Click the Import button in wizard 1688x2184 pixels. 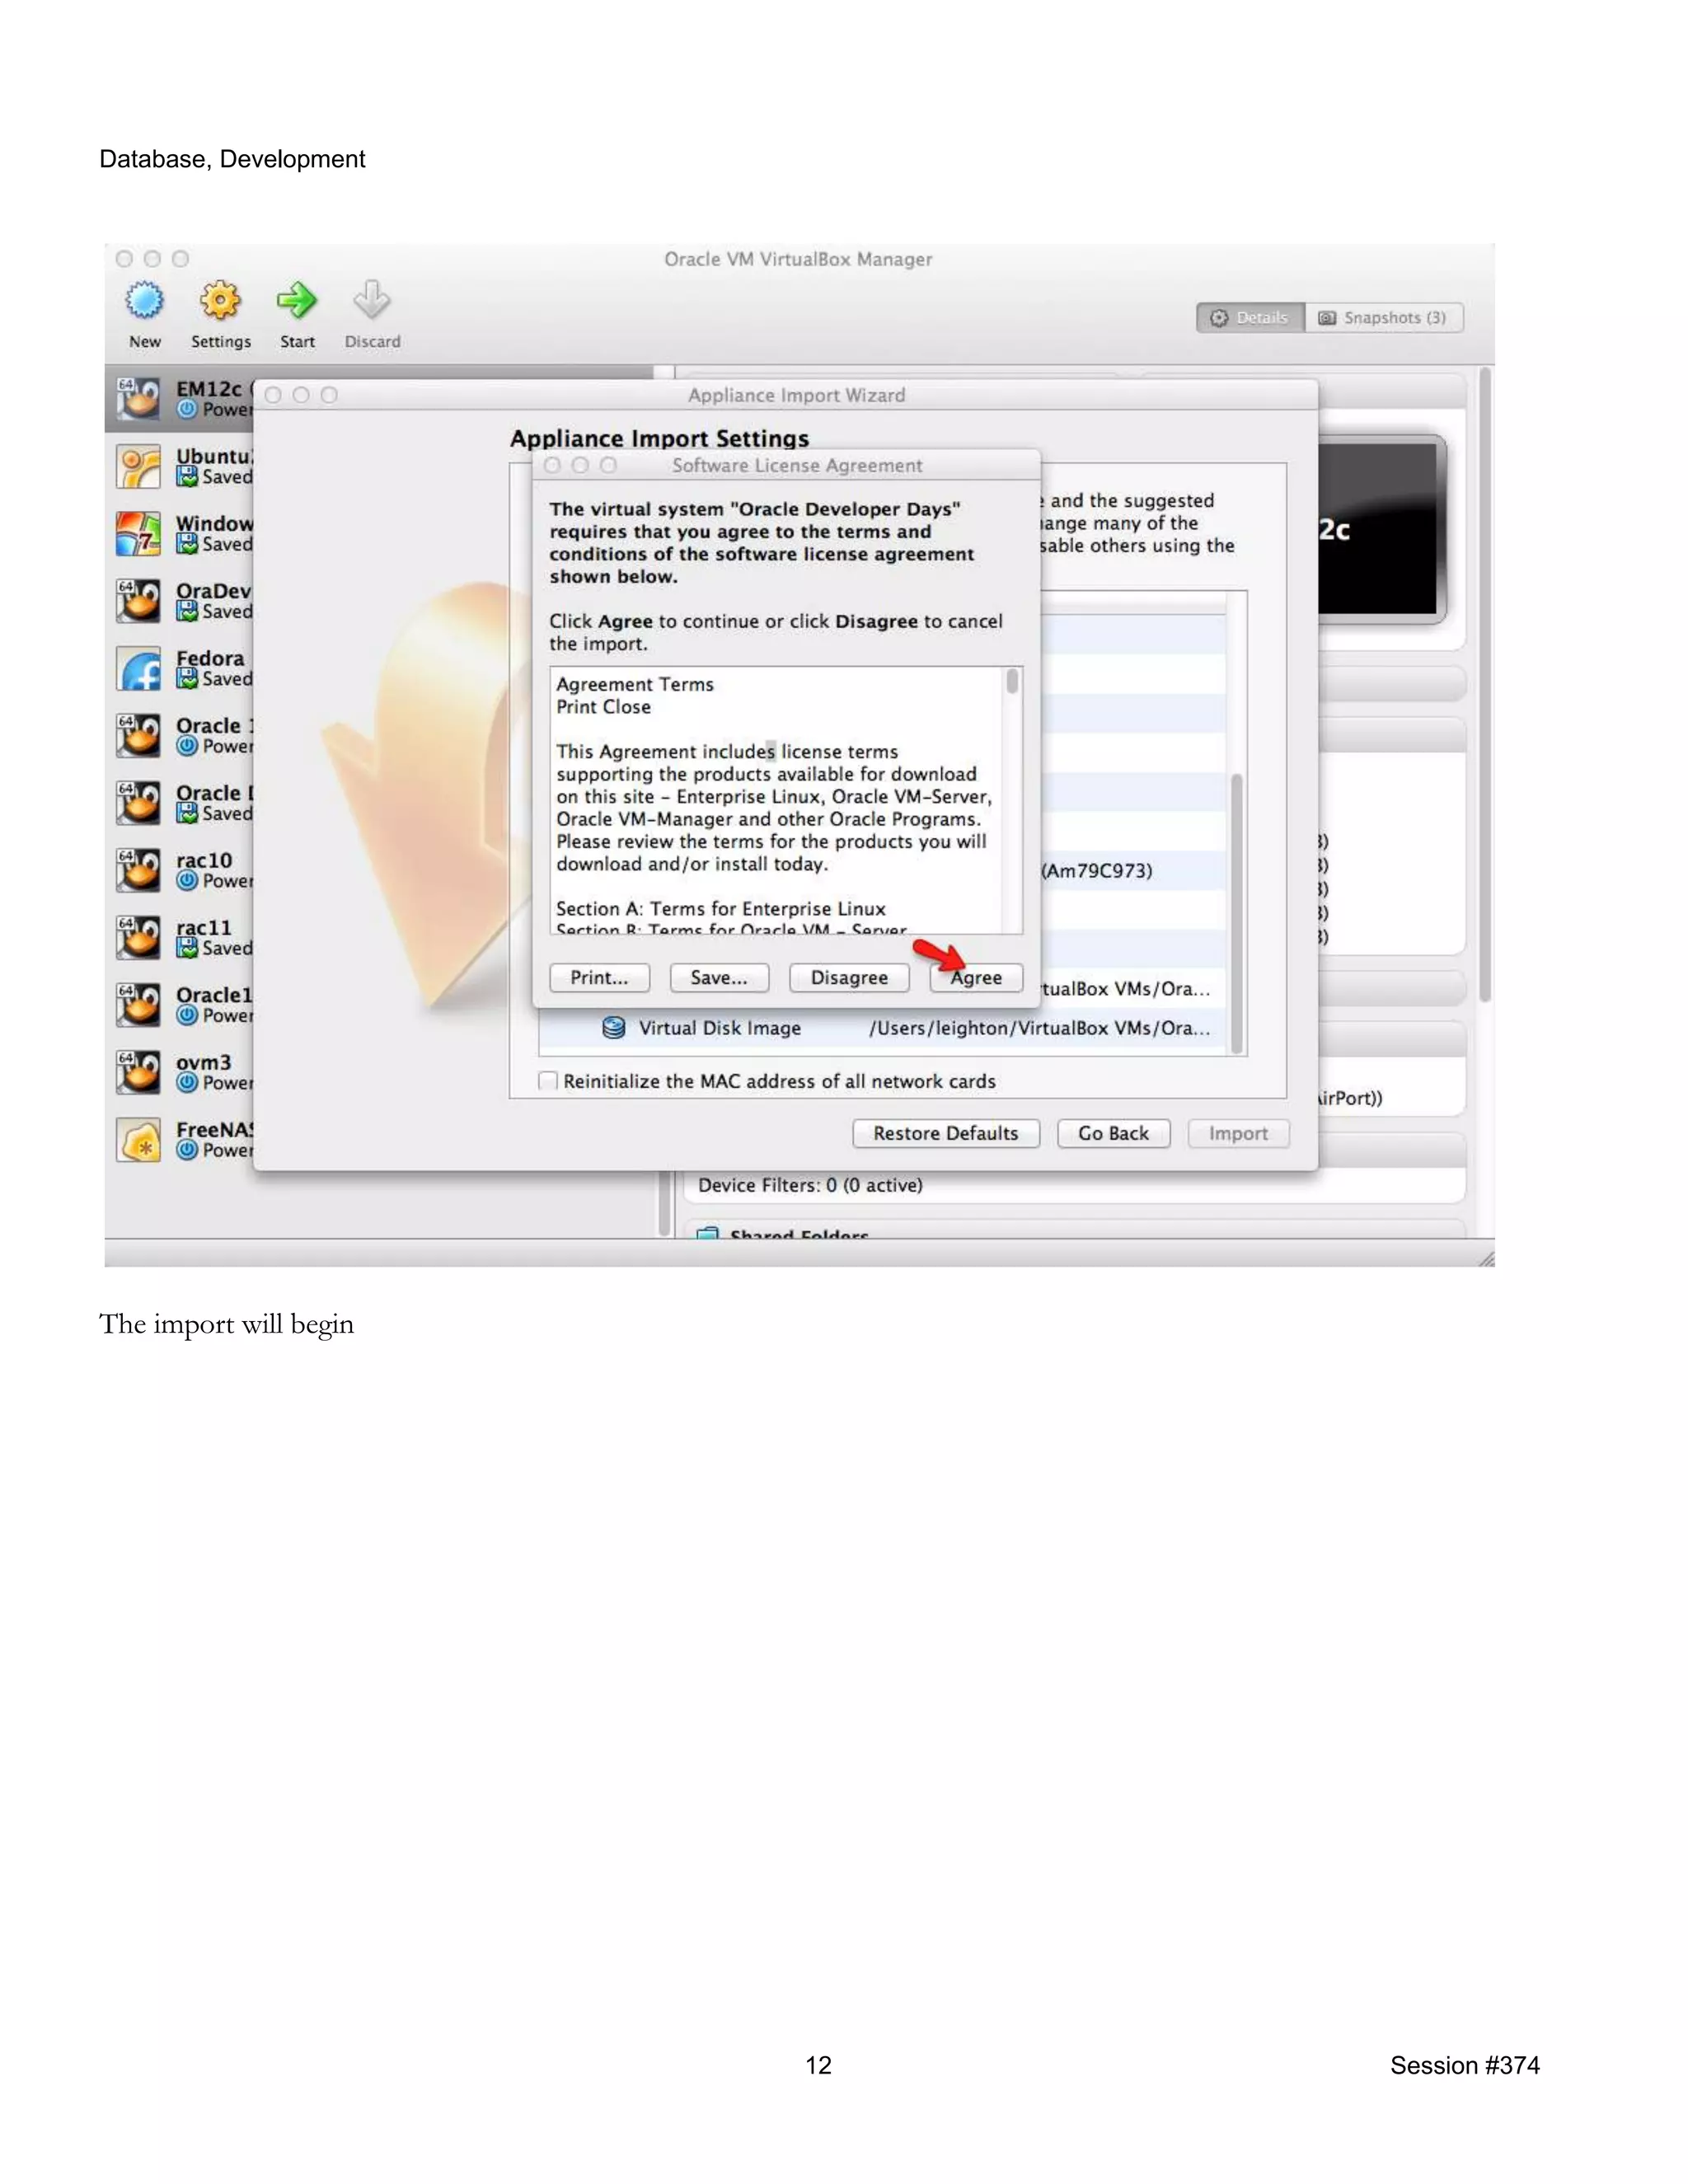point(1238,1134)
